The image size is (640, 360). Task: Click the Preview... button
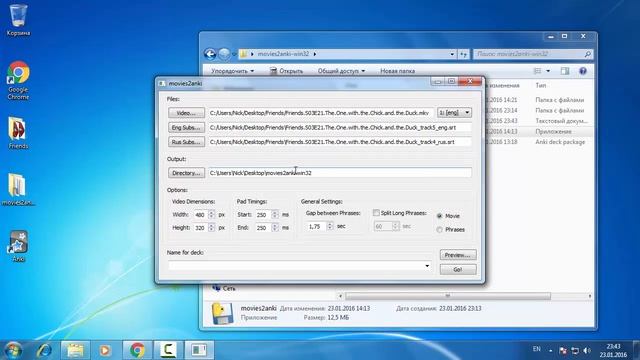(x=458, y=255)
